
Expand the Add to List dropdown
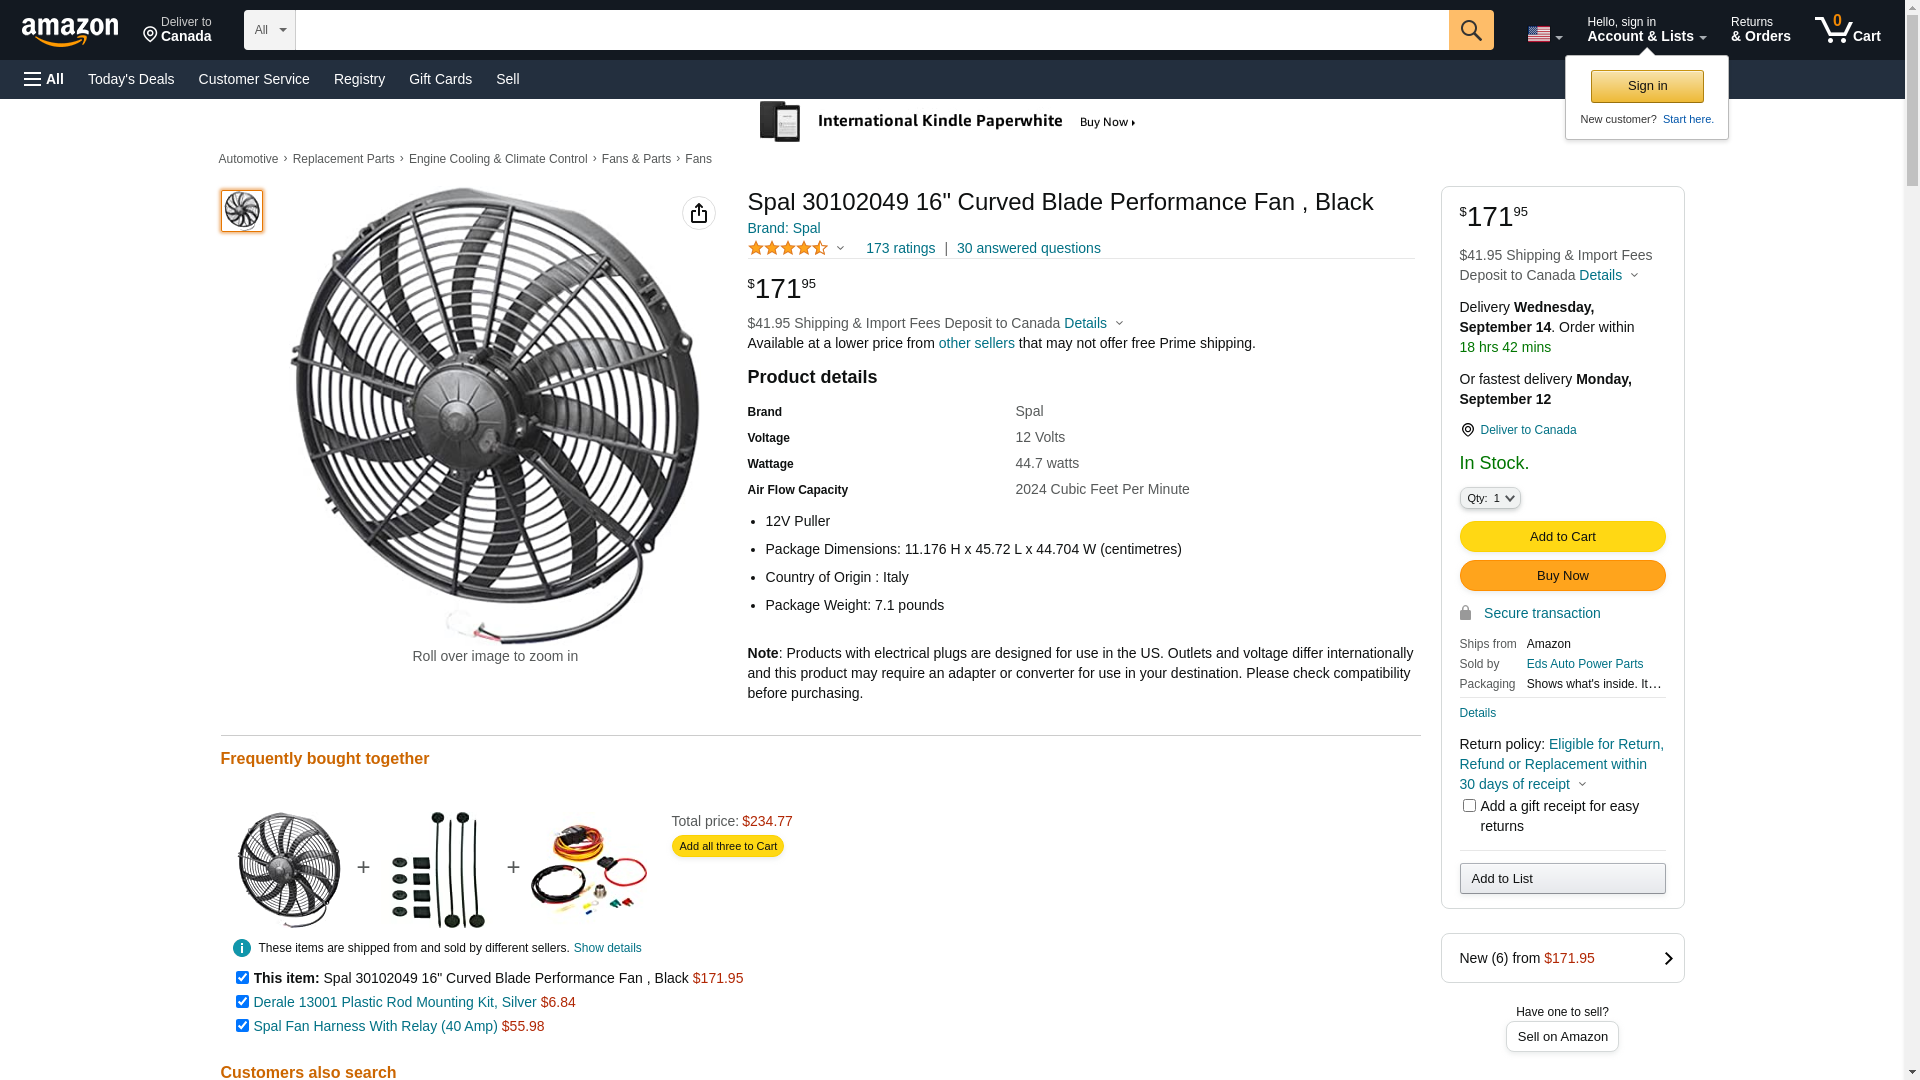tap(1561, 878)
